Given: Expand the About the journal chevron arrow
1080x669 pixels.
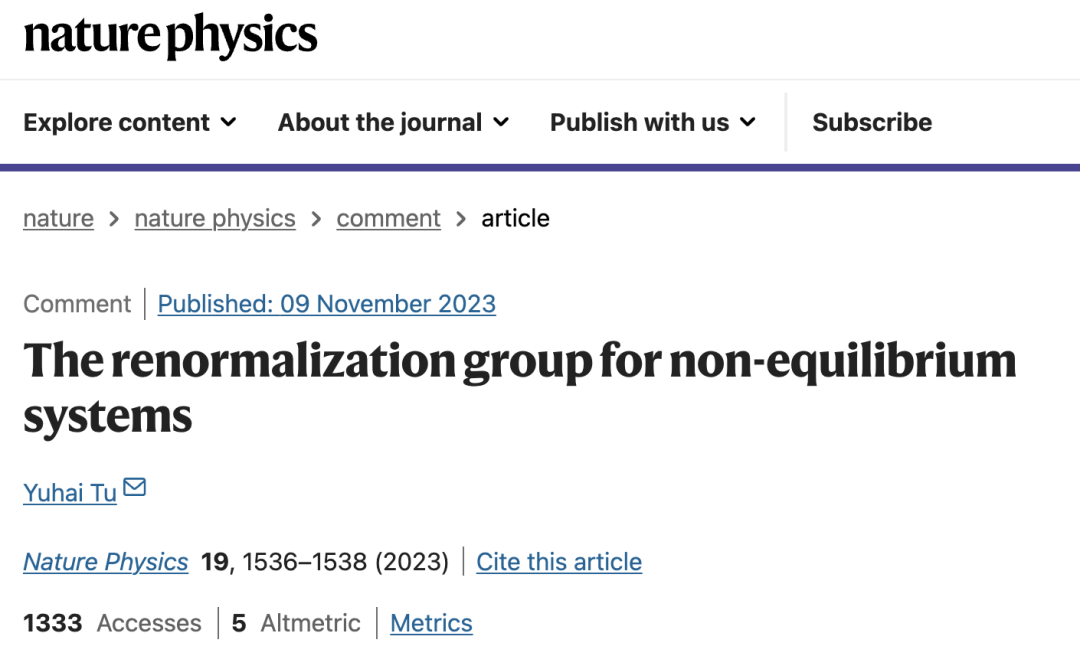Looking at the screenshot, I should pos(501,122).
